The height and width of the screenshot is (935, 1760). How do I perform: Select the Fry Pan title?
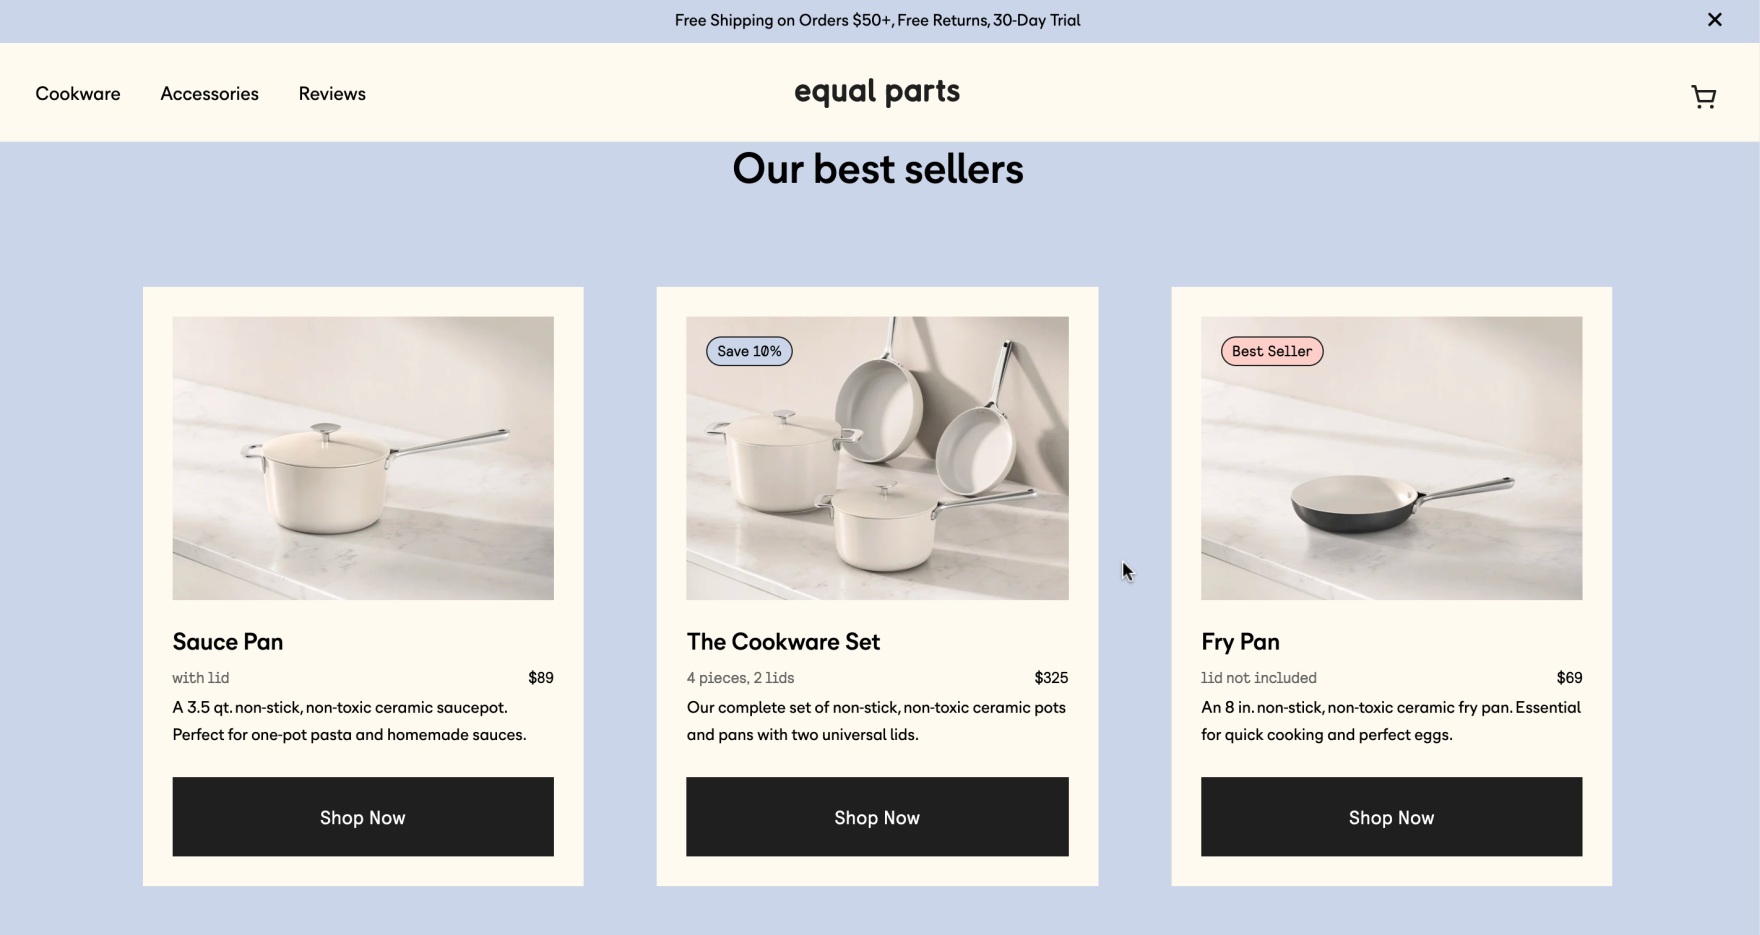coord(1240,642)
